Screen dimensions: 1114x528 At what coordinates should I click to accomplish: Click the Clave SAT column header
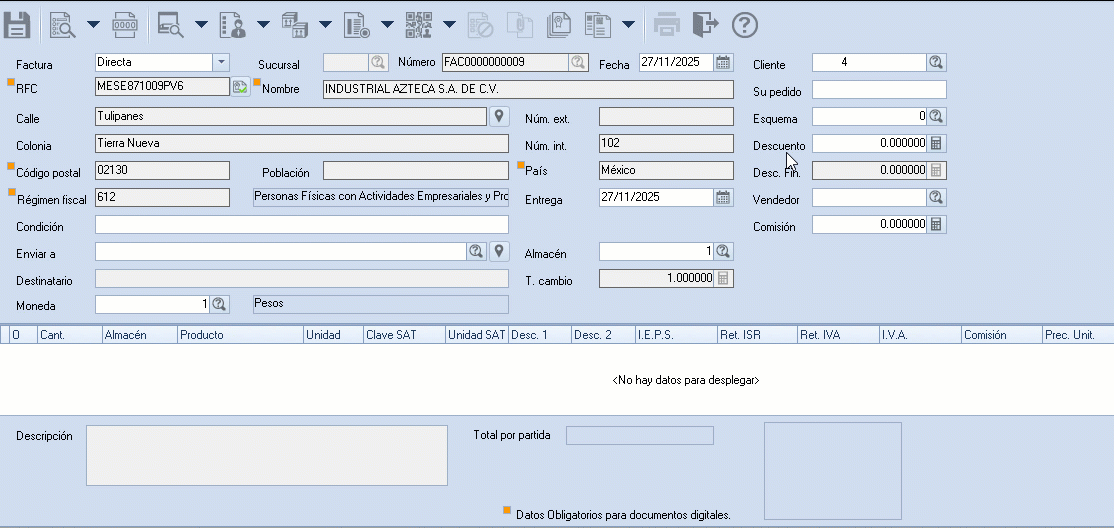point(404,335)
